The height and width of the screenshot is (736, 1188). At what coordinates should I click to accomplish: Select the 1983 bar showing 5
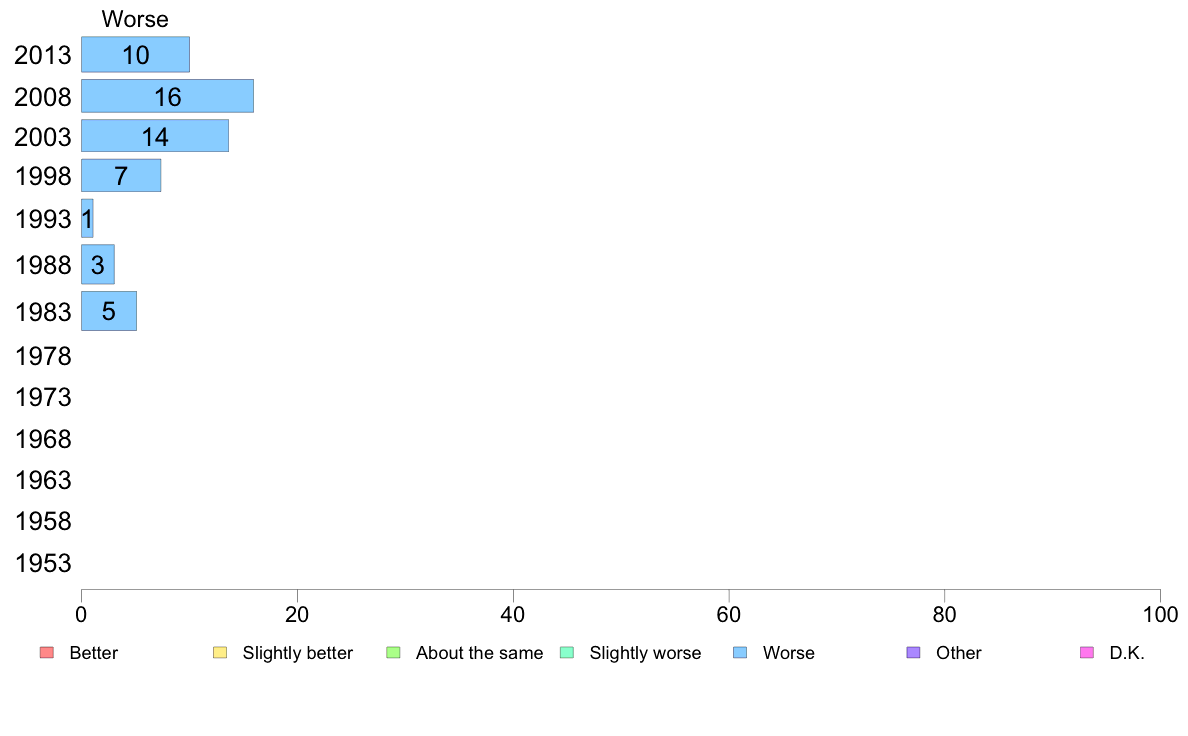(x=109, y=311)
